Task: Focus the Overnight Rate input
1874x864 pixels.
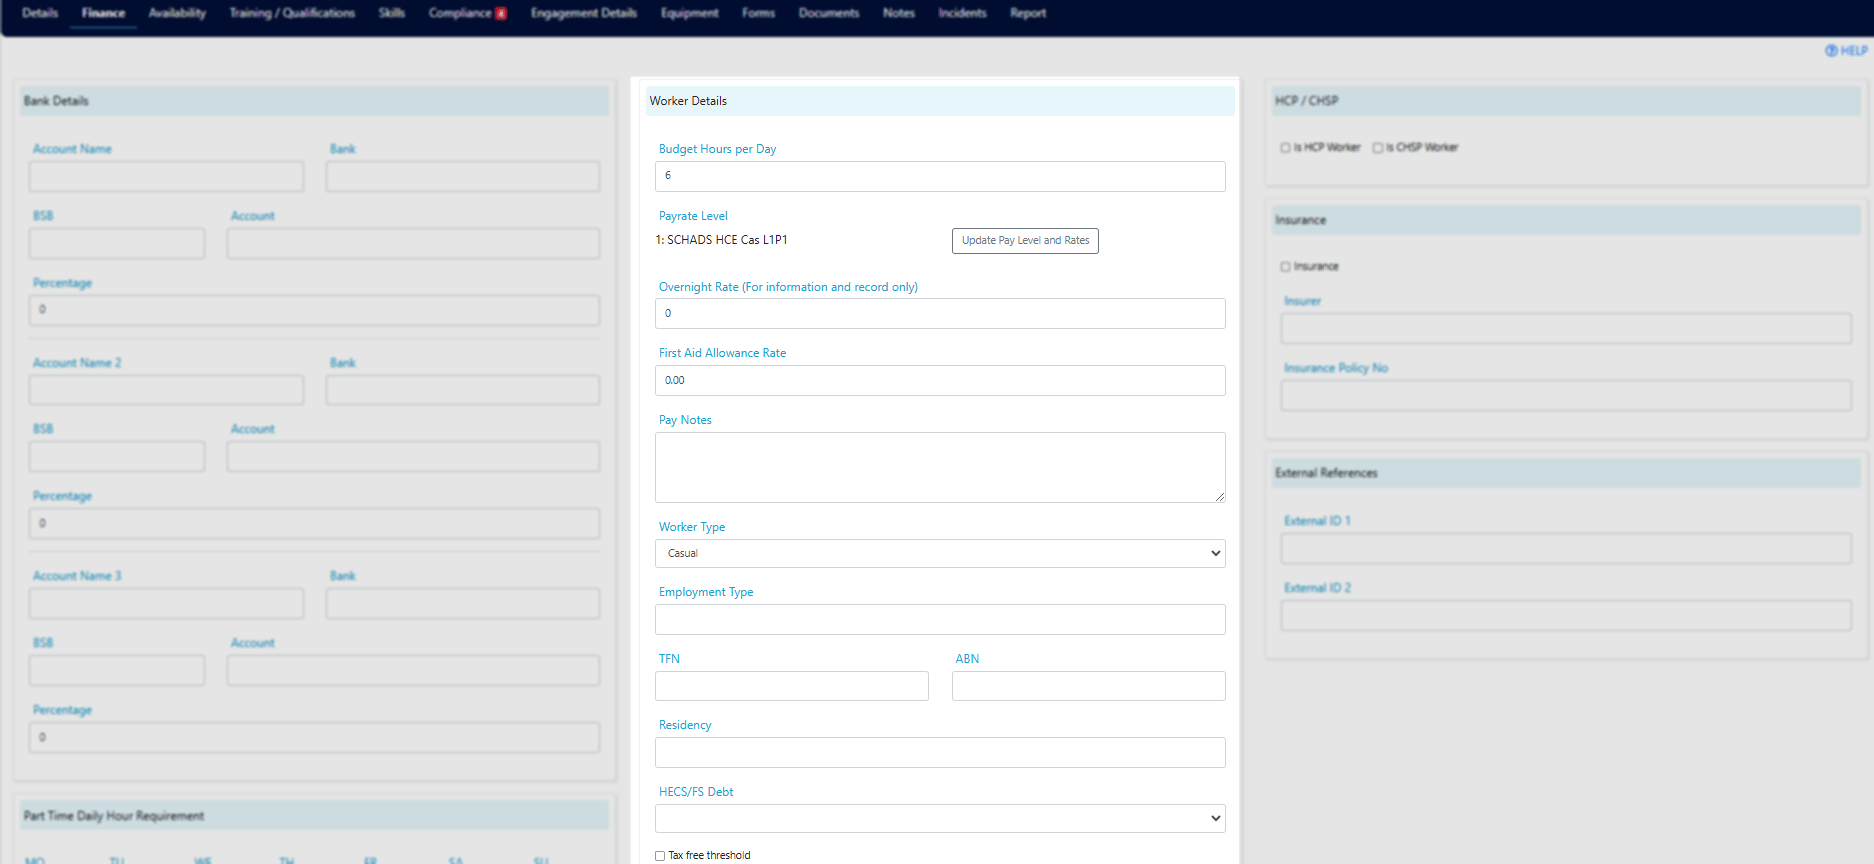Action: (940, 313)
